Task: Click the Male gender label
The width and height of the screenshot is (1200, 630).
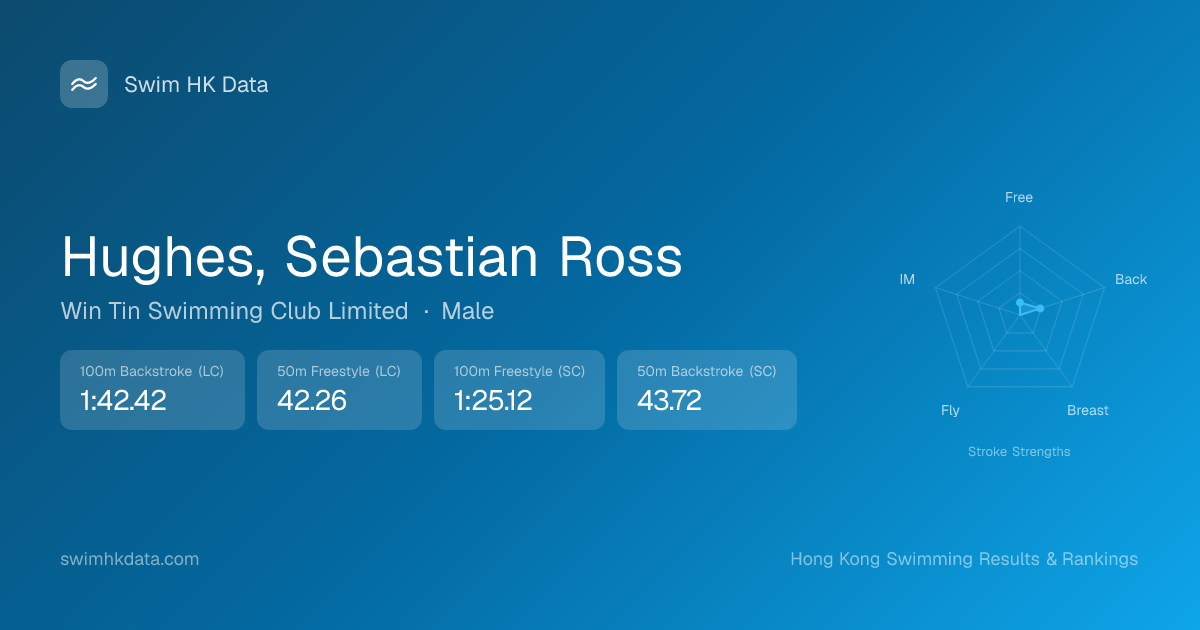Action: (468, 311)
